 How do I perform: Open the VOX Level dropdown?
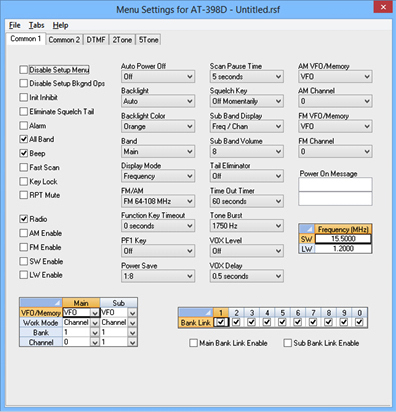247,251
